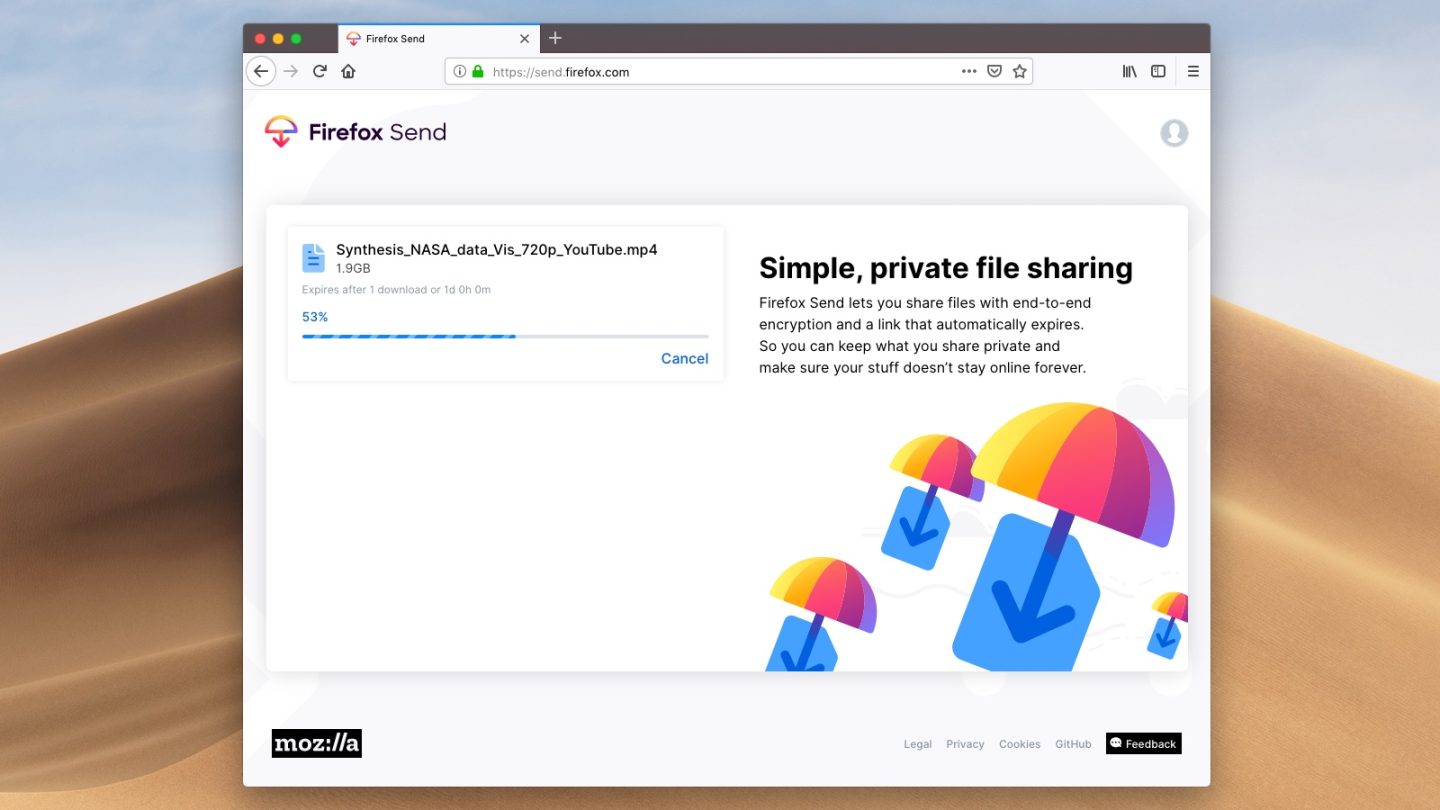Image resolution: width=1440 pixels, height=810 pixels.
Task: Open the Firefox hamburger menu
Action: 1193,71
